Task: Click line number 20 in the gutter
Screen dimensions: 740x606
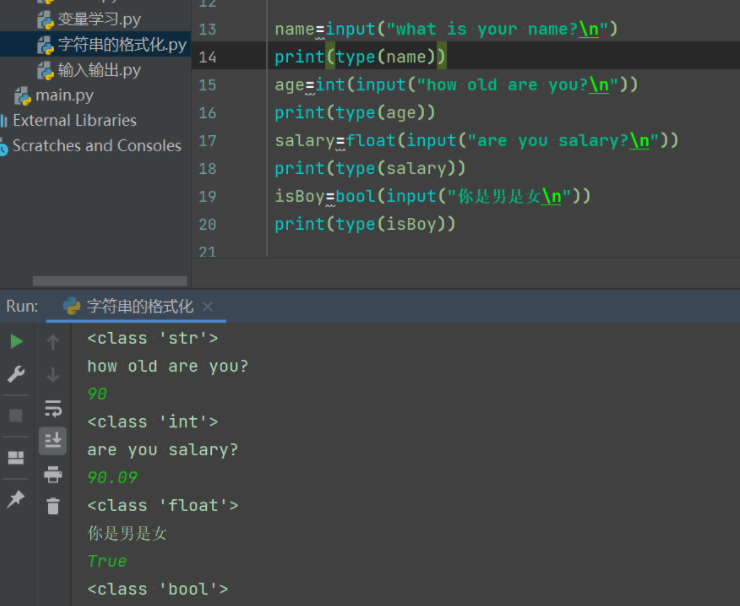Action: click(208, 225)
